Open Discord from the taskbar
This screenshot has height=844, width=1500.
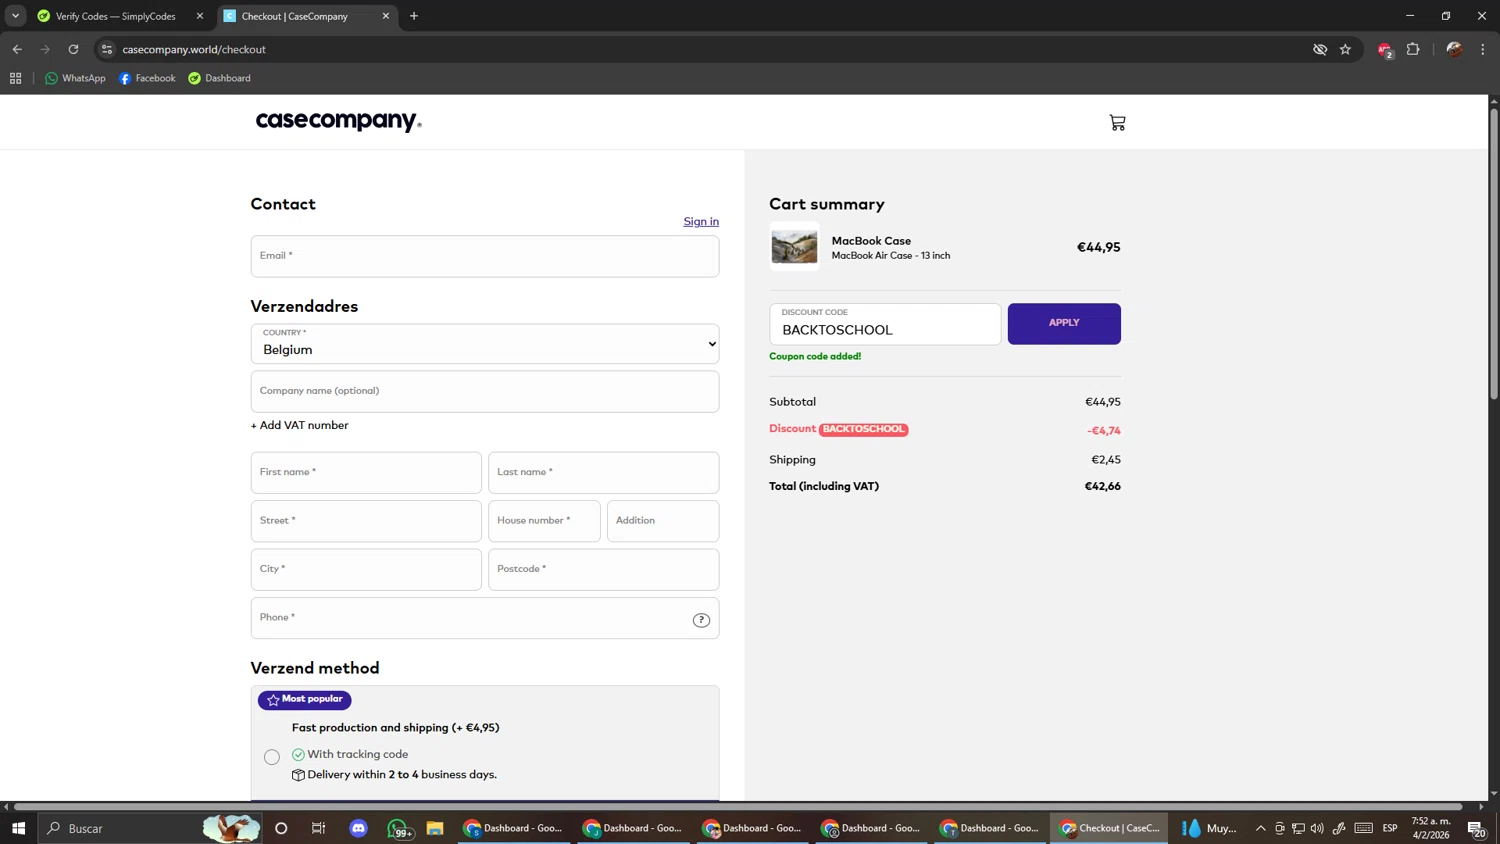[358, 828]
